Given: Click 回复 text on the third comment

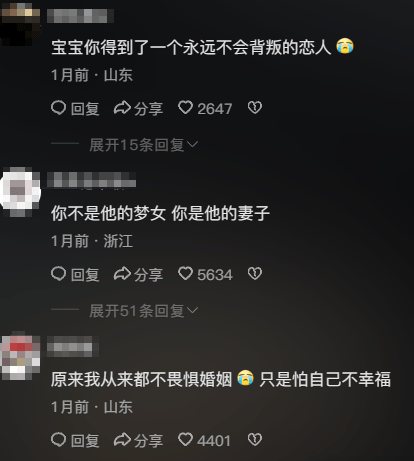Looking at the screenshot, I should click(x=85, y=441).
